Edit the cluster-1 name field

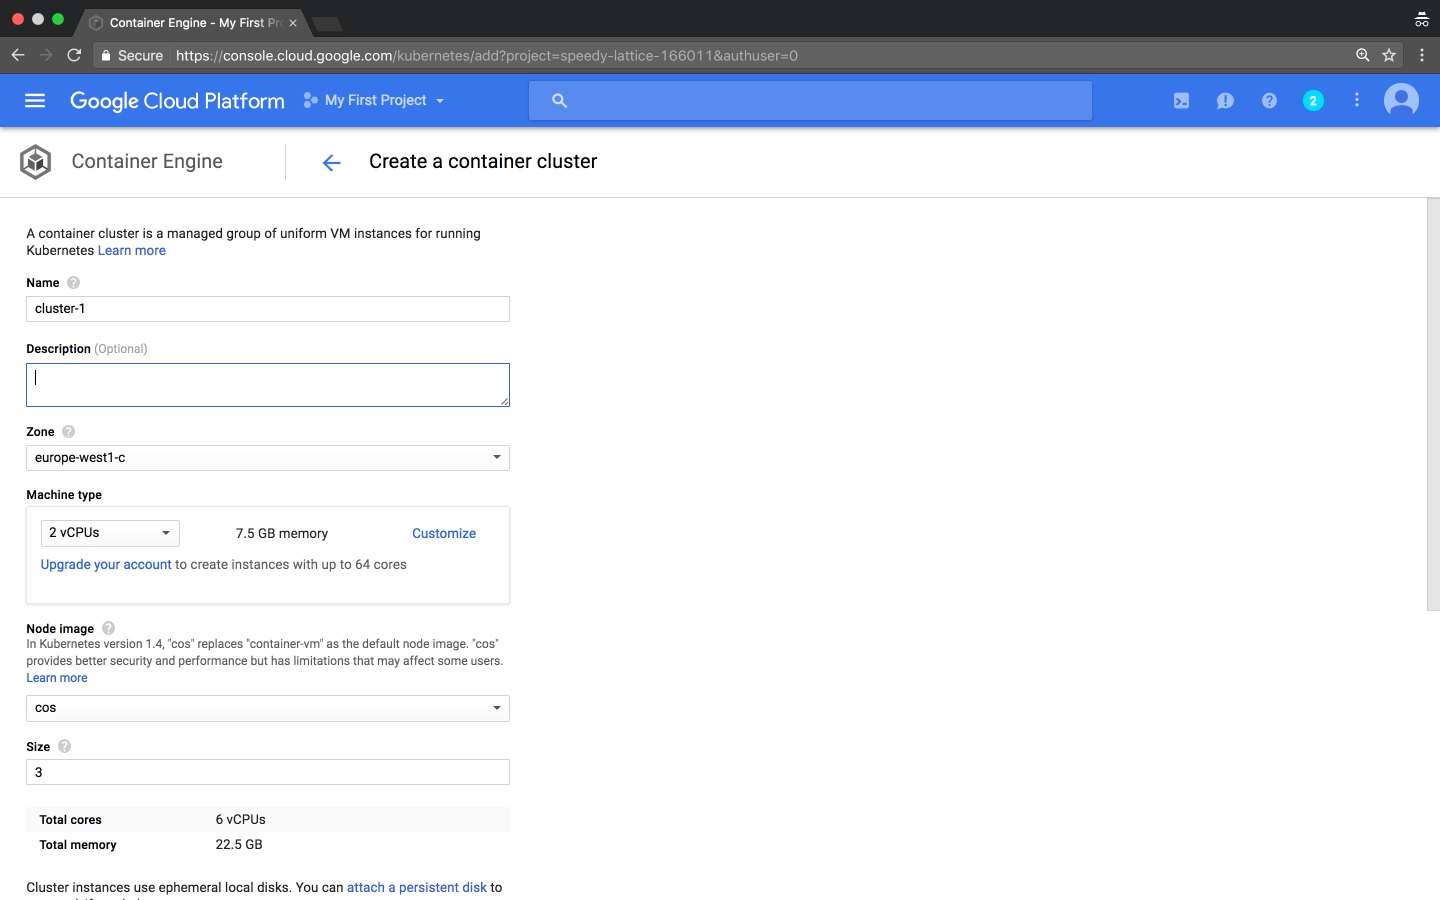point(268,309)
